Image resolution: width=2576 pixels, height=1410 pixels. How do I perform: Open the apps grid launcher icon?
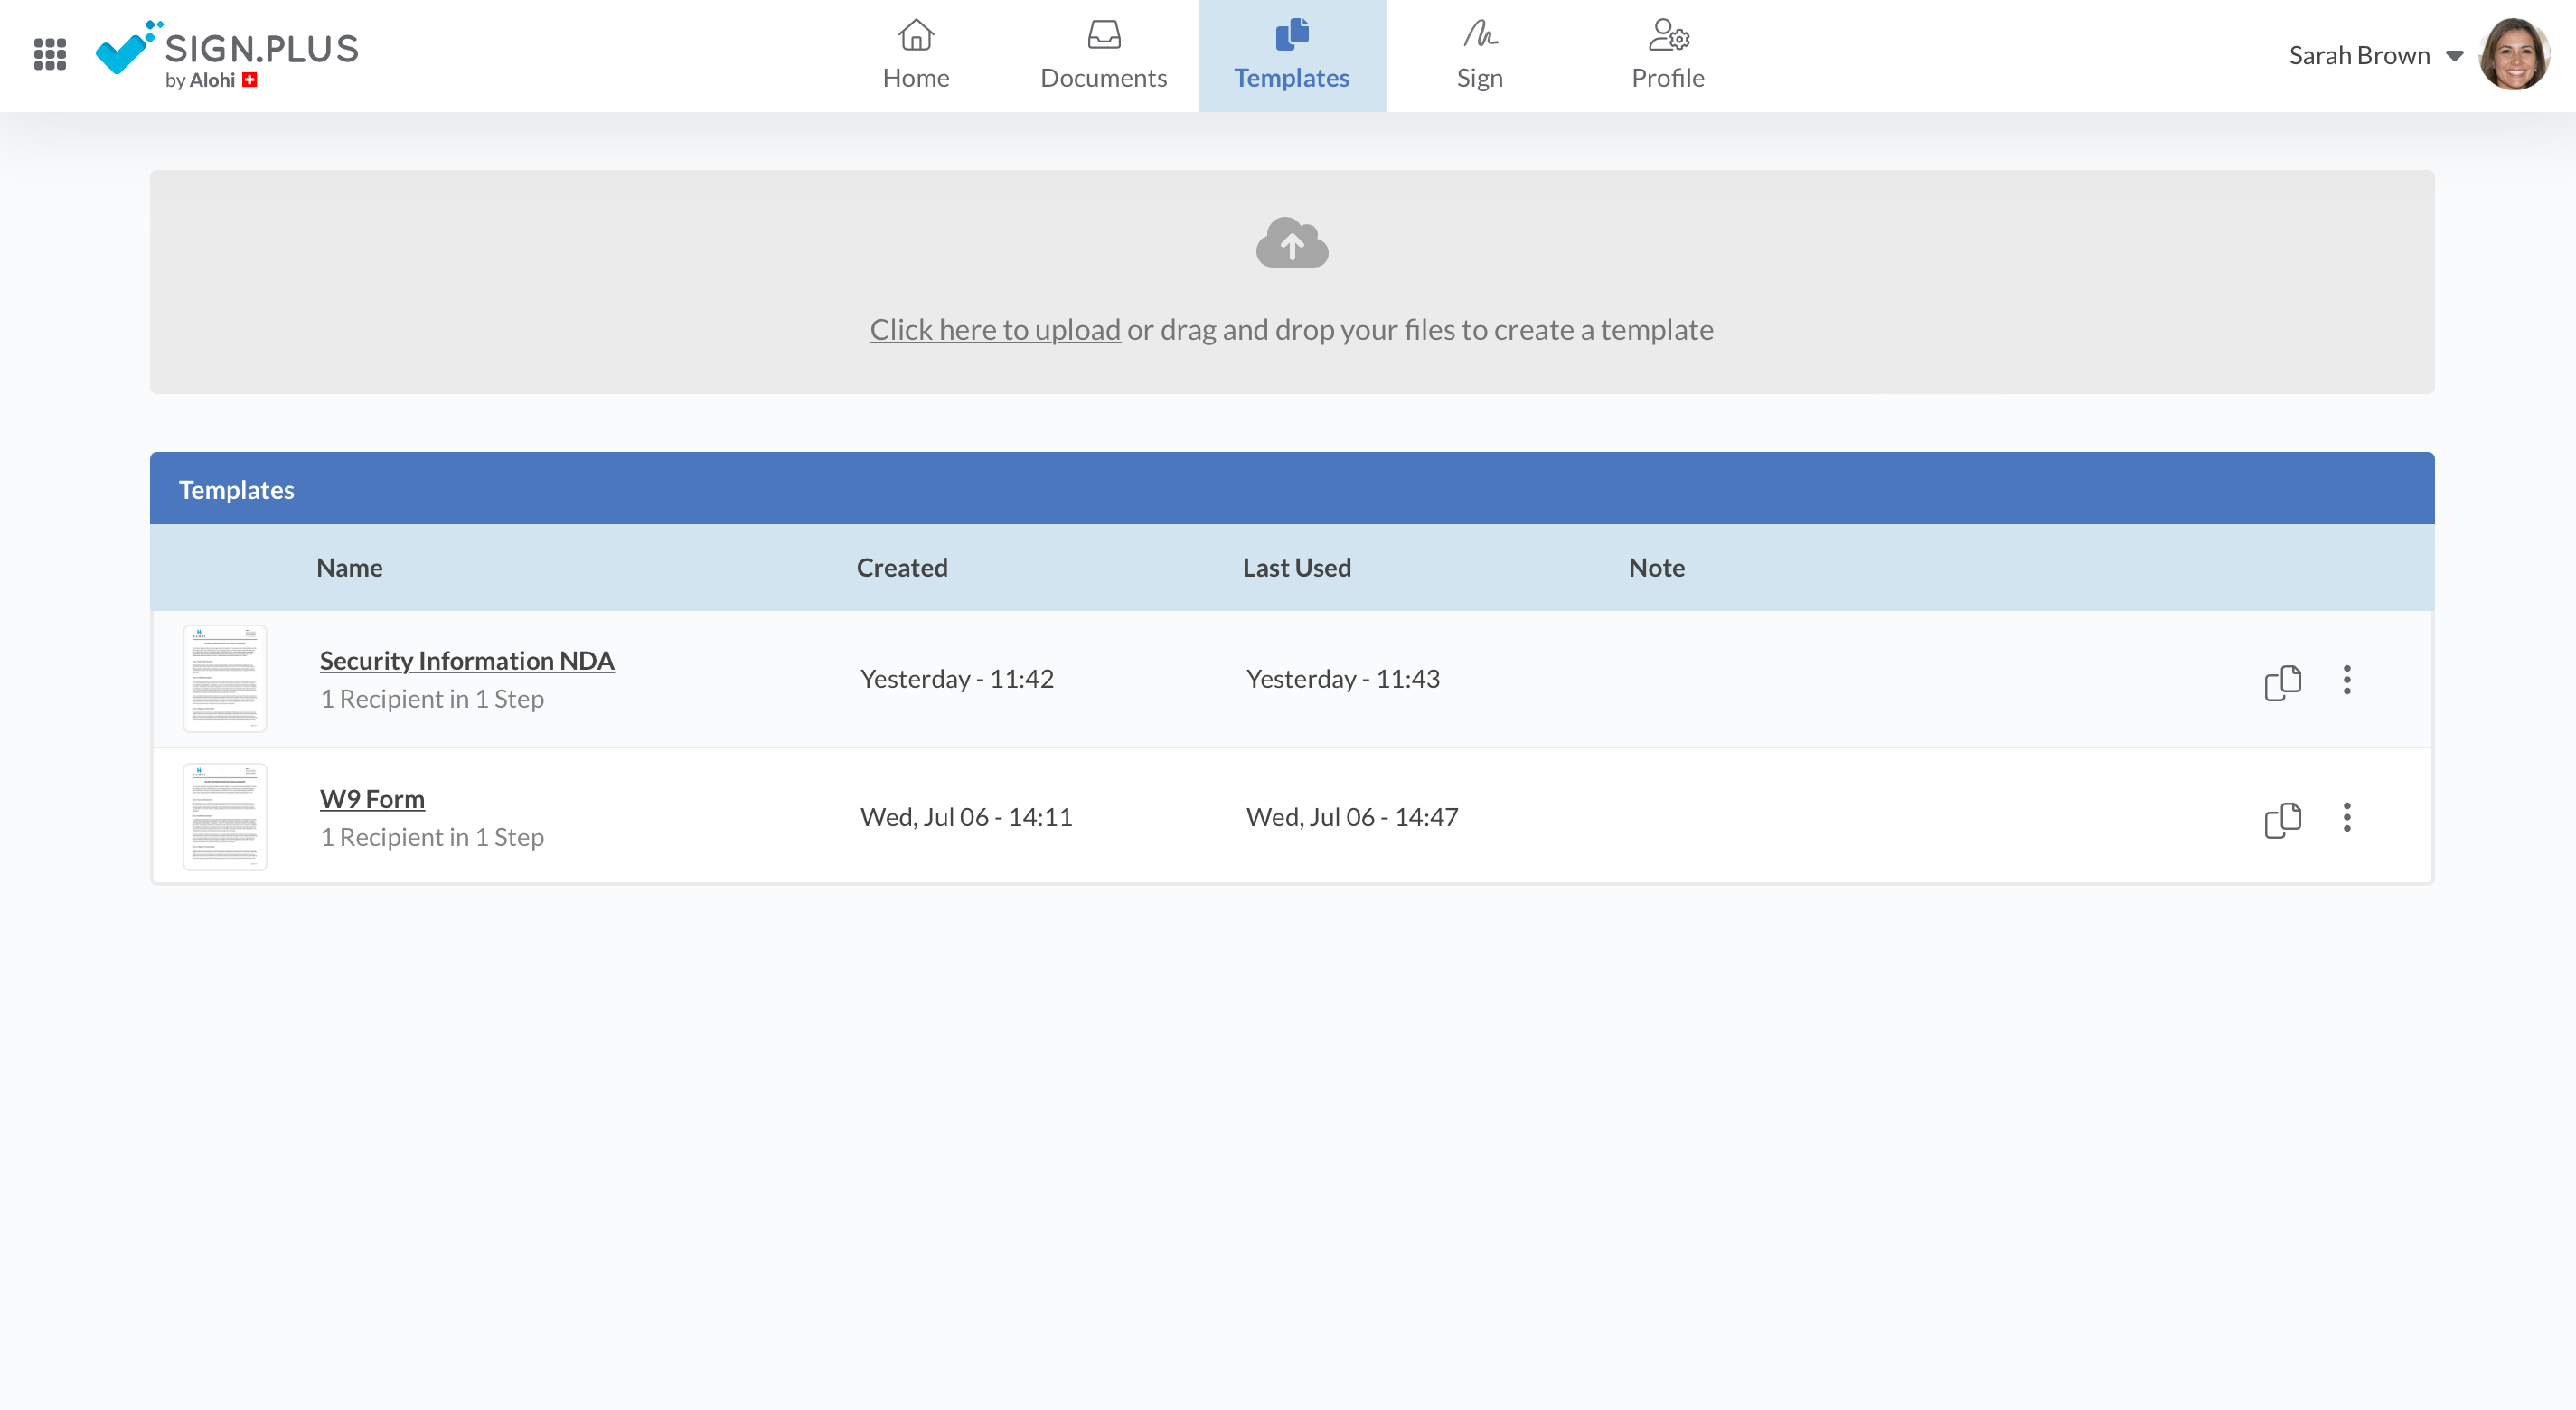(x=50, y=54)
